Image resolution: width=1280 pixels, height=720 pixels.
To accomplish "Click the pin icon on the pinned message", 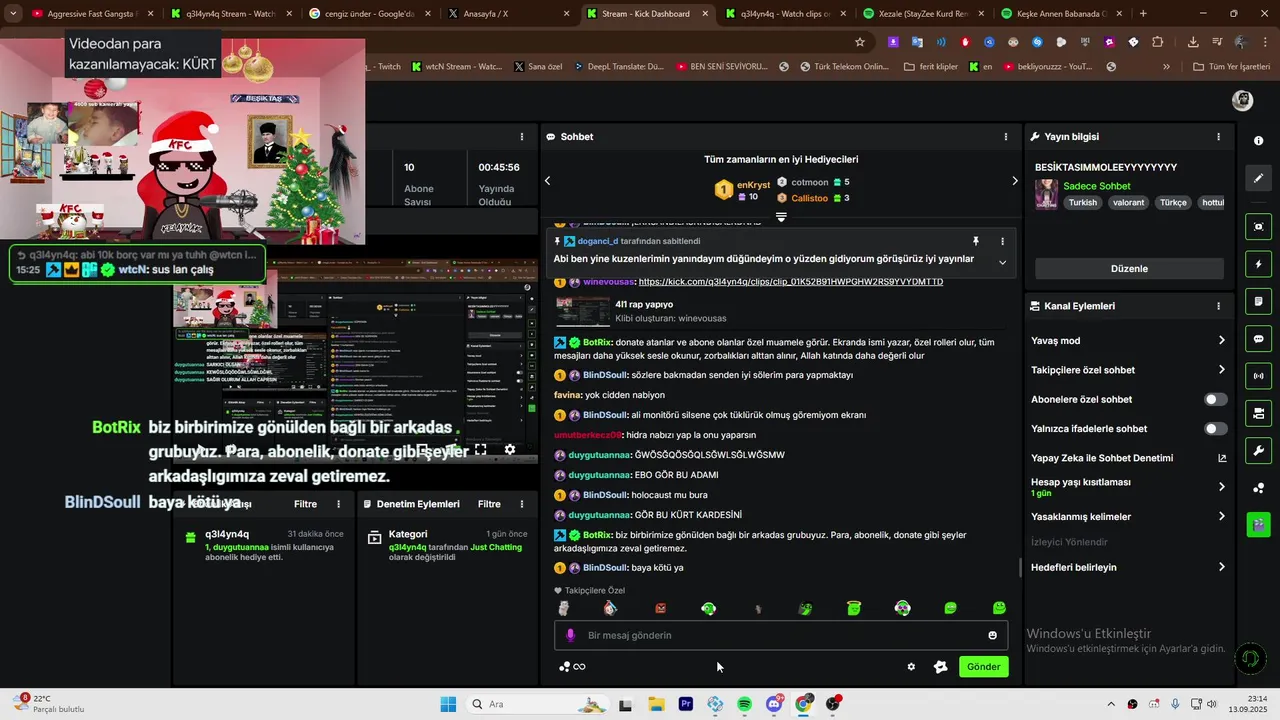I will point(976,241).
